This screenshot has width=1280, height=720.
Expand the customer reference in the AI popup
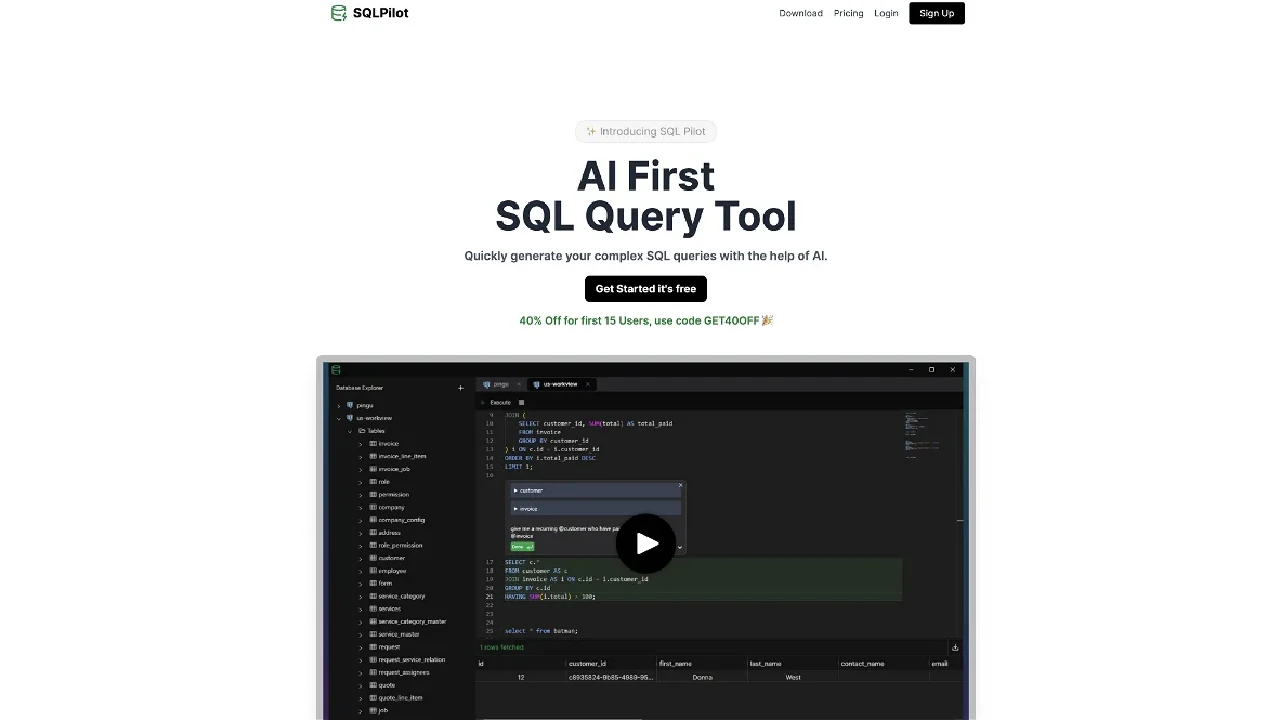tap(516, 490)
